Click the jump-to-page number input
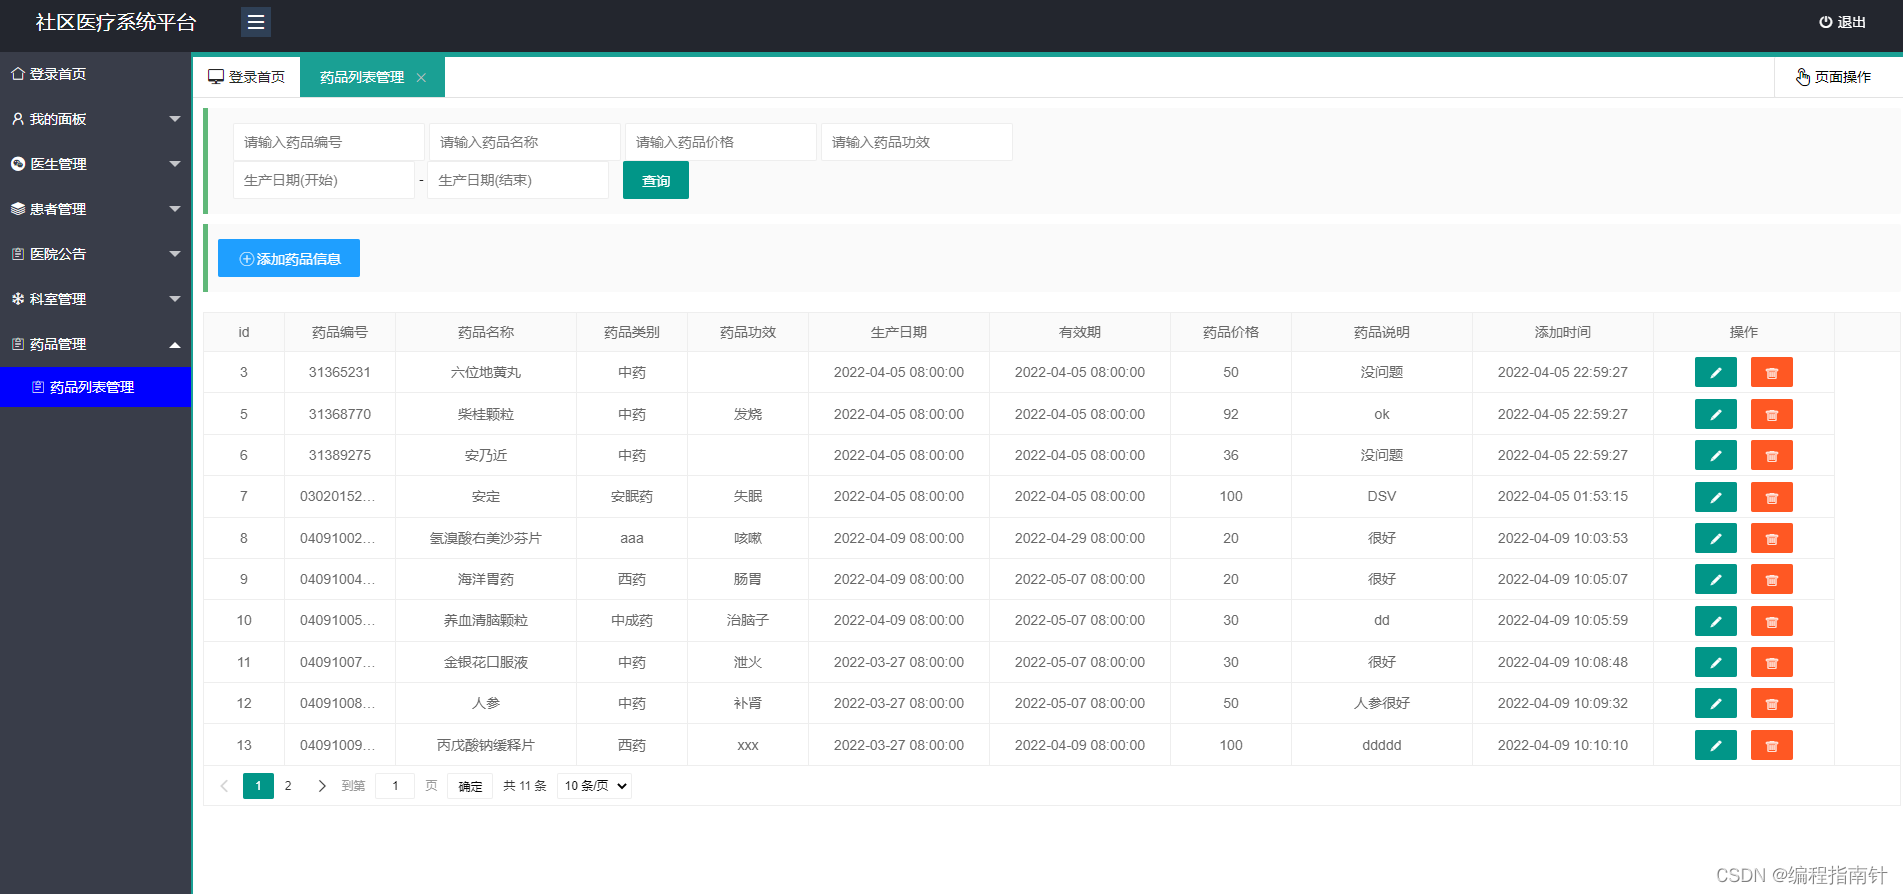The image size is (1903, 894). [x=395, y=786]
